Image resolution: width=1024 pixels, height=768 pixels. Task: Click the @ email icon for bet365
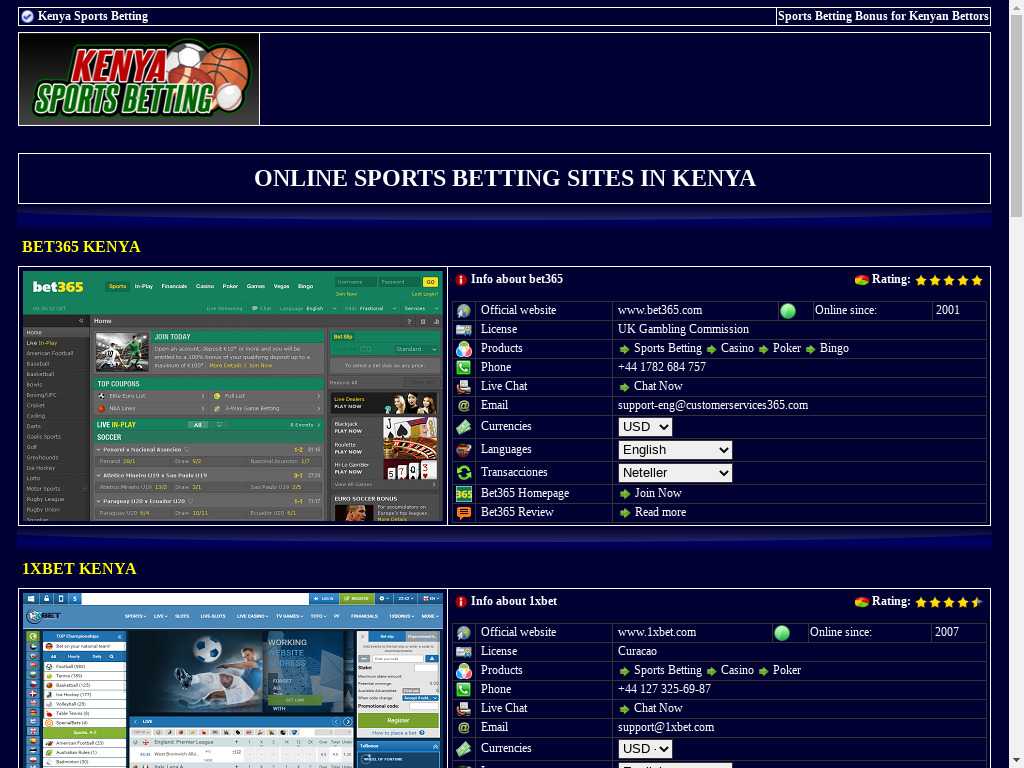coord(463,406)
